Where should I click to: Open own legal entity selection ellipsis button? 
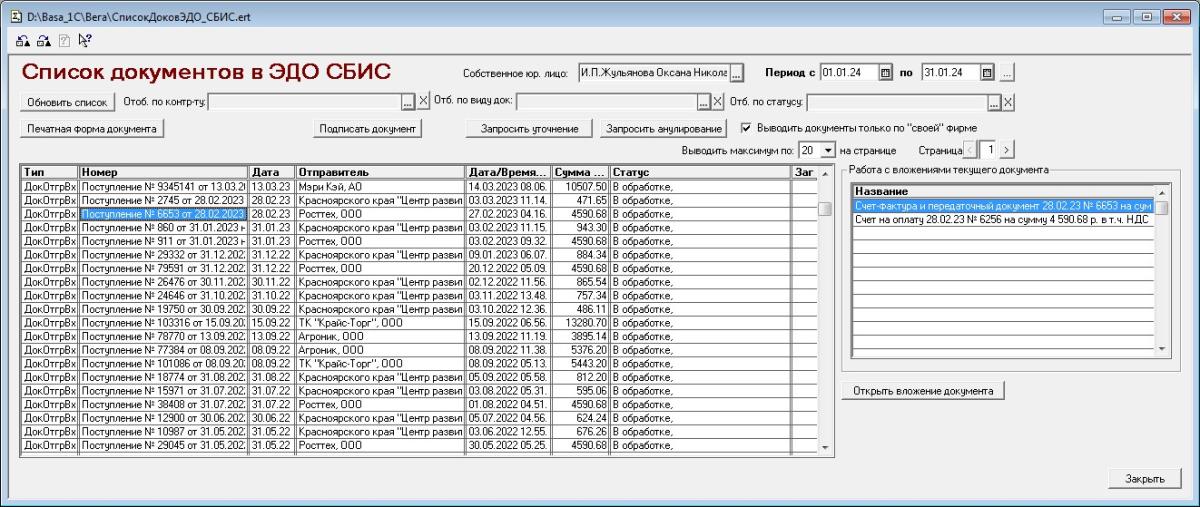click(x=737, y=73)
